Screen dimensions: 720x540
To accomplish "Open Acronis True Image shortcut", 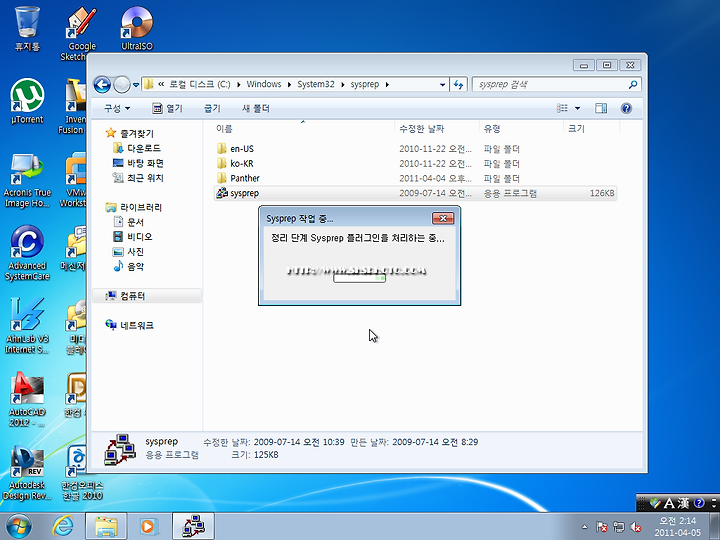I will (27, 180).
